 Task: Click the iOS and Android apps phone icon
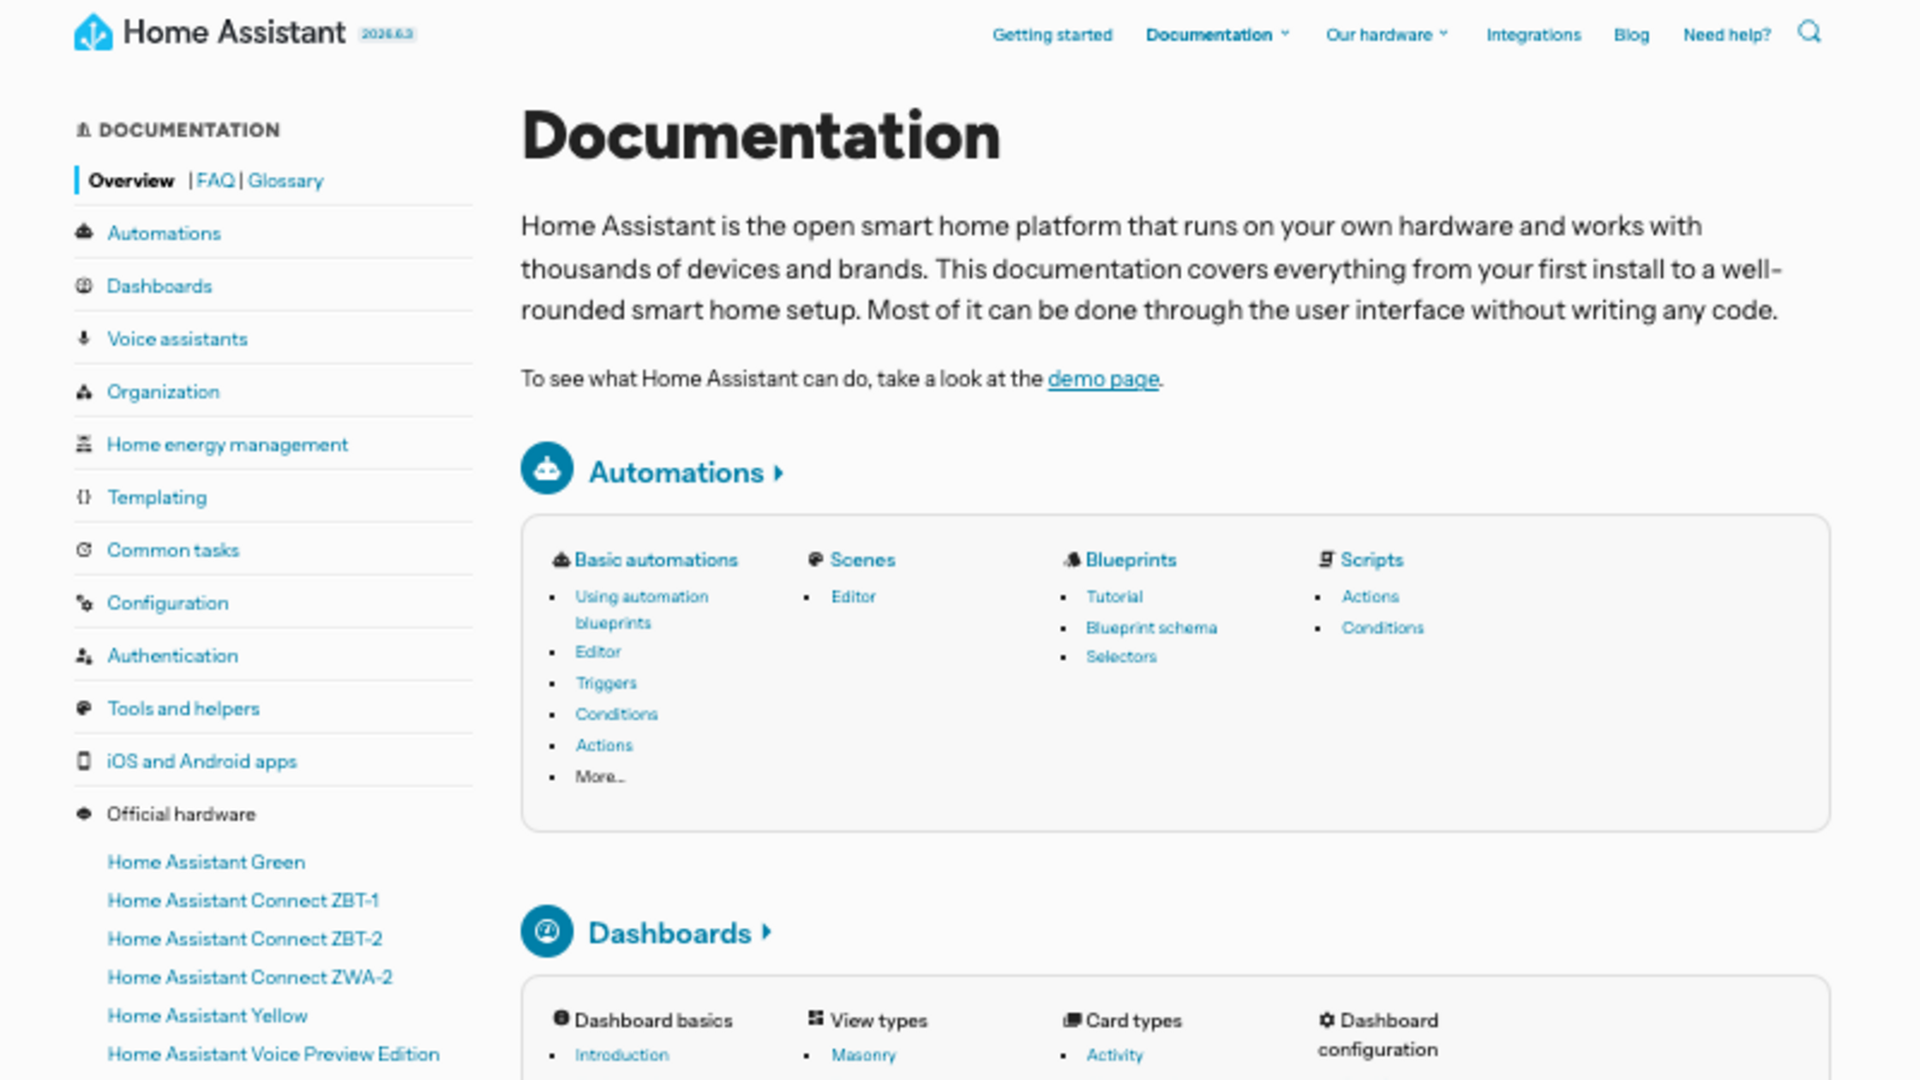(84, 761)
